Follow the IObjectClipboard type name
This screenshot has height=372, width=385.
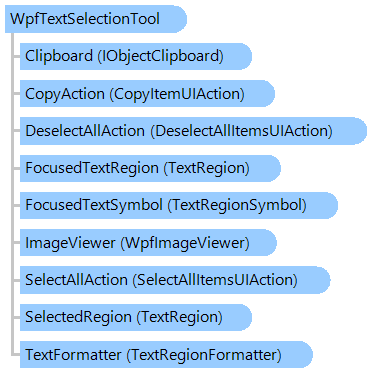pyautogui.click(x=161, y=56)
